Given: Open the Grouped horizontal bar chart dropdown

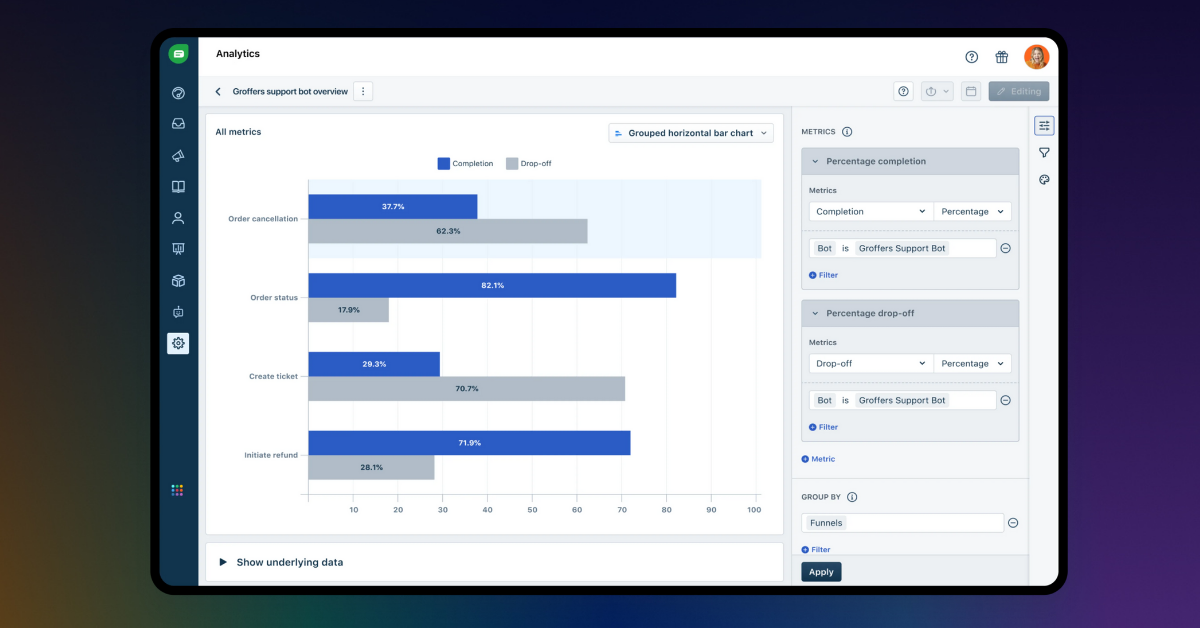Looking at the screenshot, I should [x=691, y=133].
